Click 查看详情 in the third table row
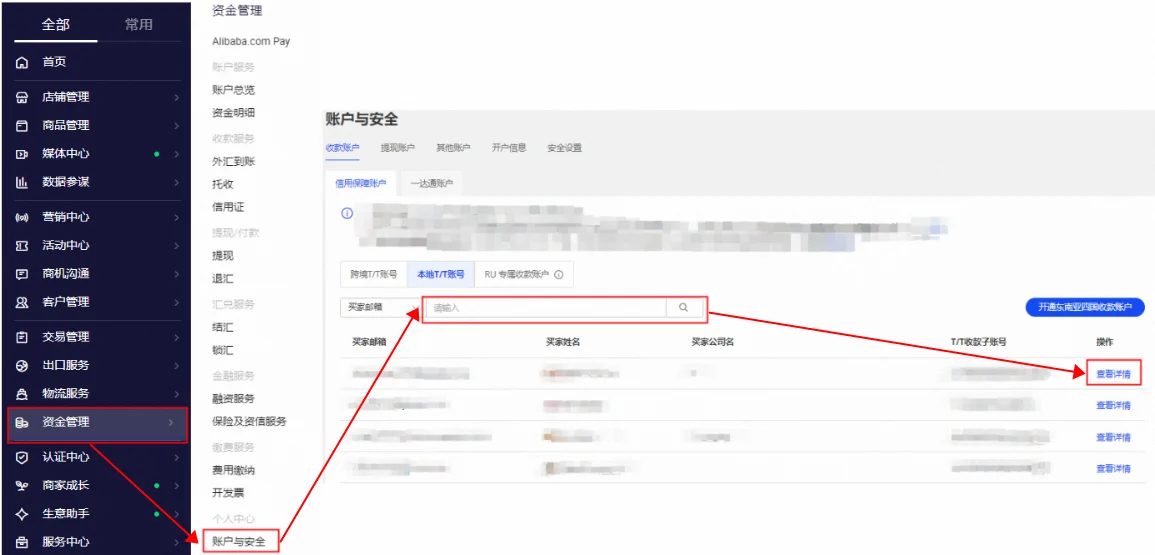 click(x=1113, y=437)
